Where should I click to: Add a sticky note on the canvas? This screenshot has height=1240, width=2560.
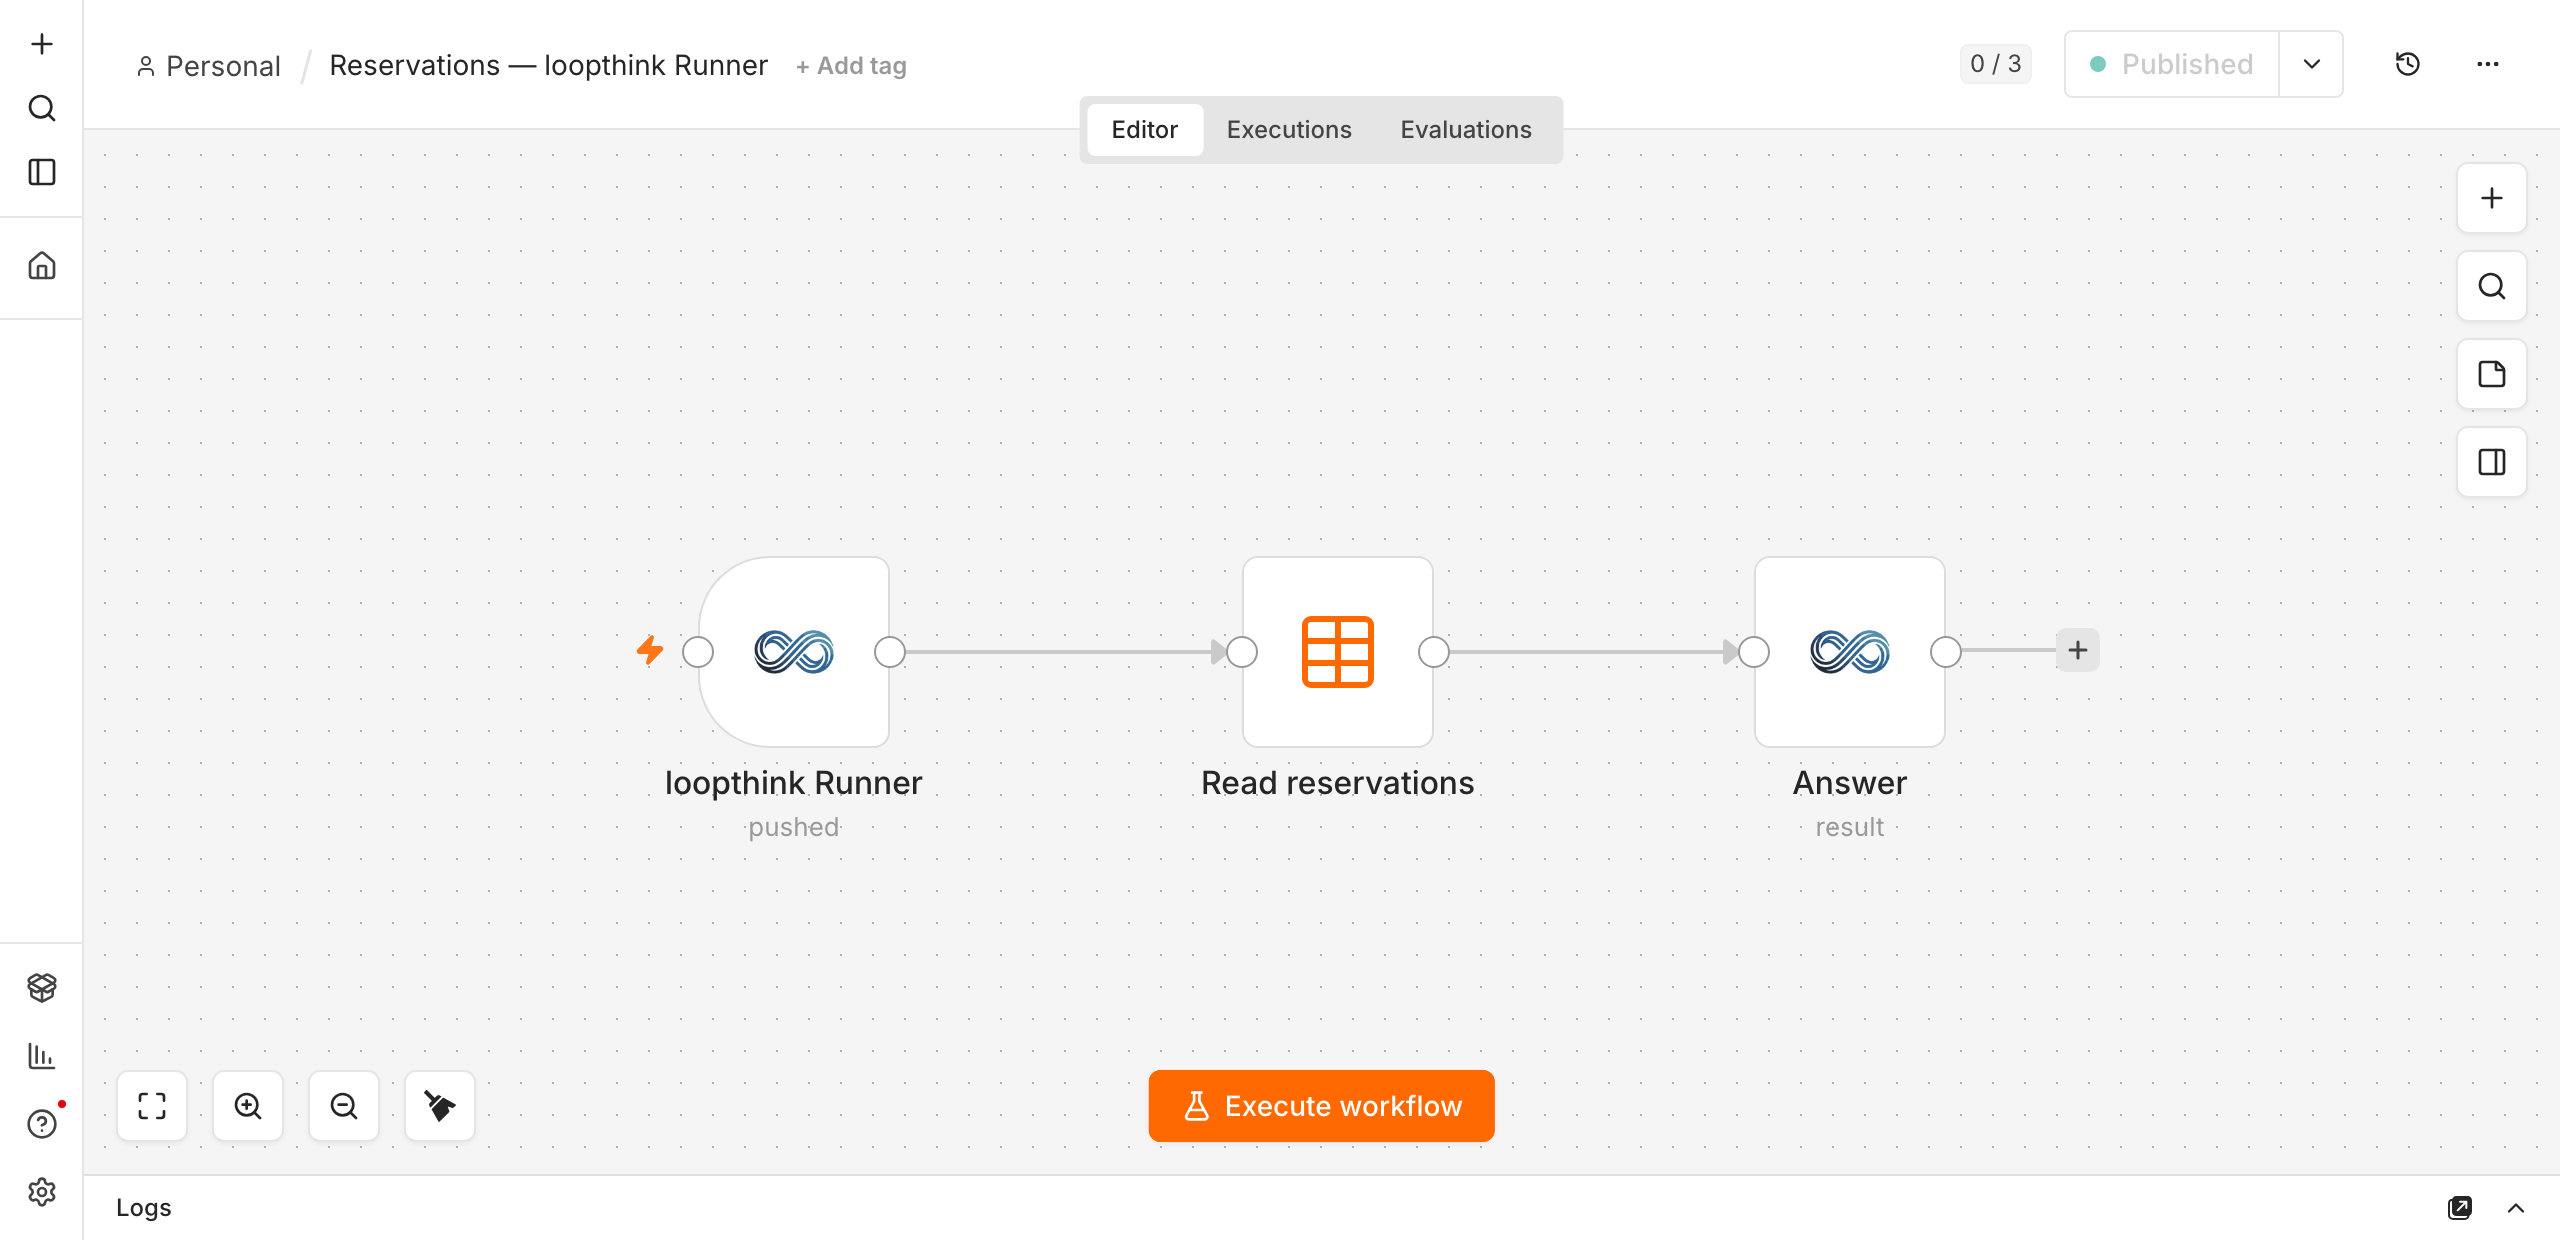tap(2492, 374)
